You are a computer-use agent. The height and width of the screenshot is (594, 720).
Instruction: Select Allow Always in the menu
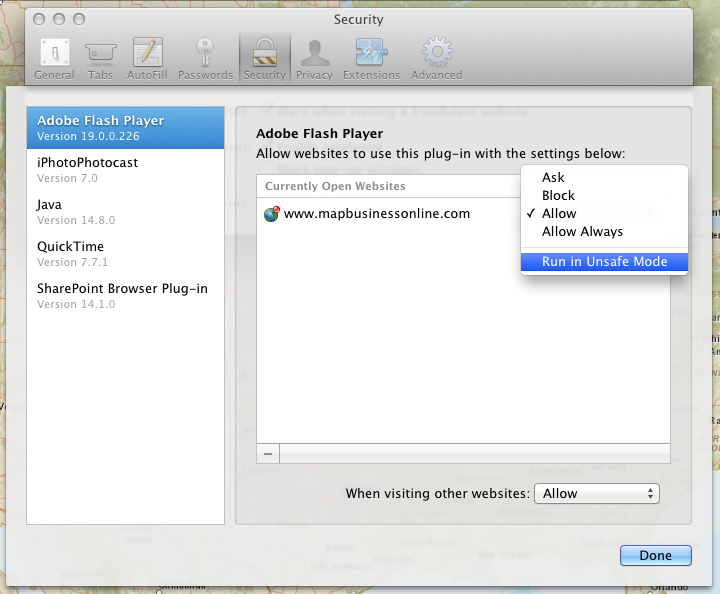(604, 232)
